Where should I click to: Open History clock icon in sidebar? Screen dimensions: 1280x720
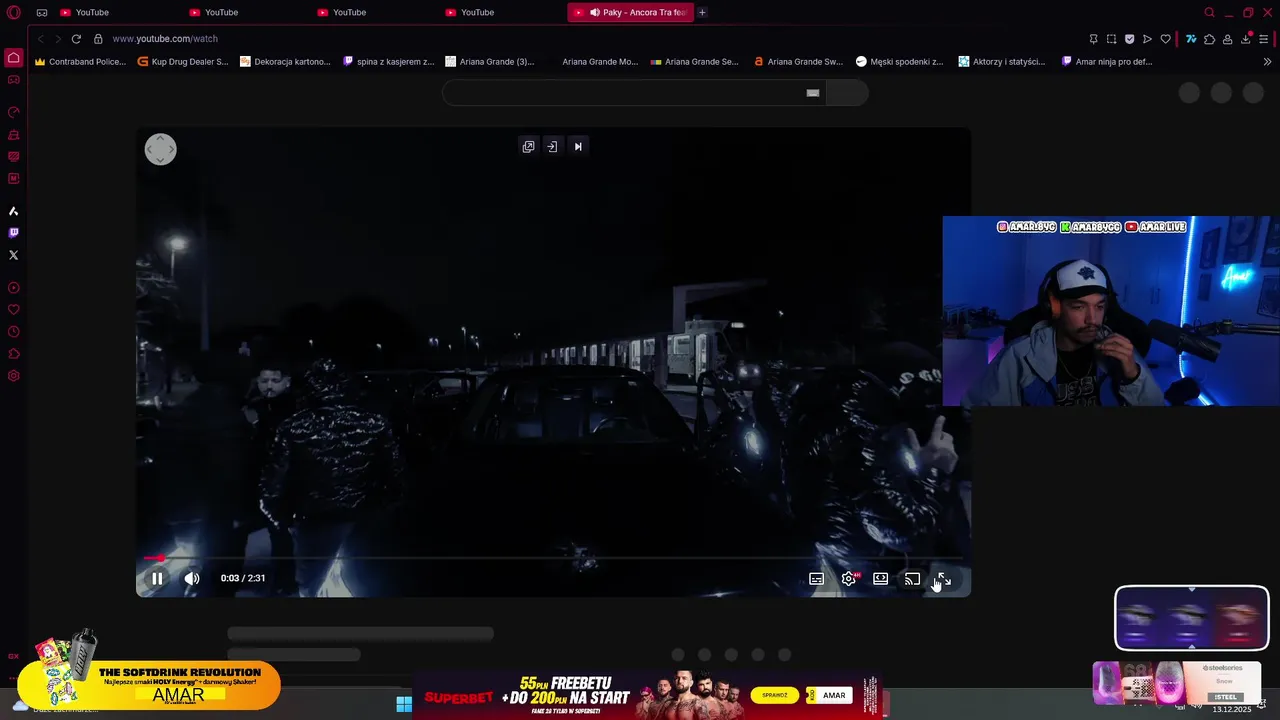[13, 332]
